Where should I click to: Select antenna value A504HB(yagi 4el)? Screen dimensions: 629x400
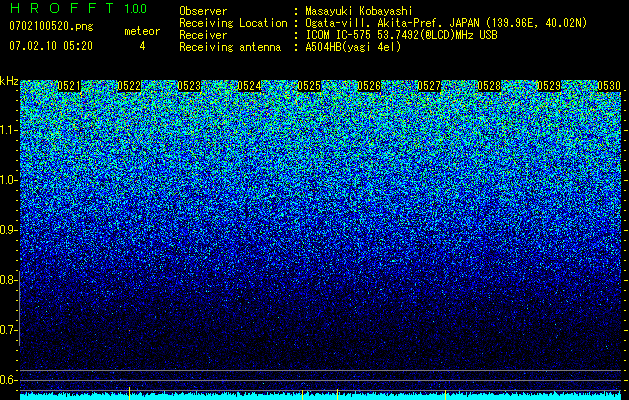click(x=353, y=47)
